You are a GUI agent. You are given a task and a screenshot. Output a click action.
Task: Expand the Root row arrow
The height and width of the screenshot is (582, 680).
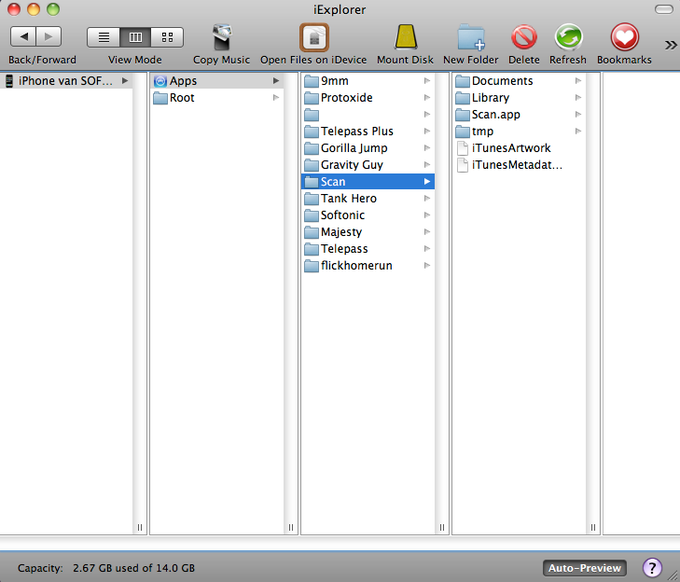[276, 98]
